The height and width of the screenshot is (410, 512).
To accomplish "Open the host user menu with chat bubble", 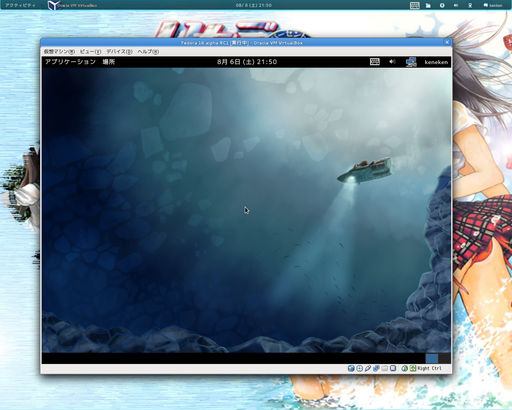I will tap(493, 5).
